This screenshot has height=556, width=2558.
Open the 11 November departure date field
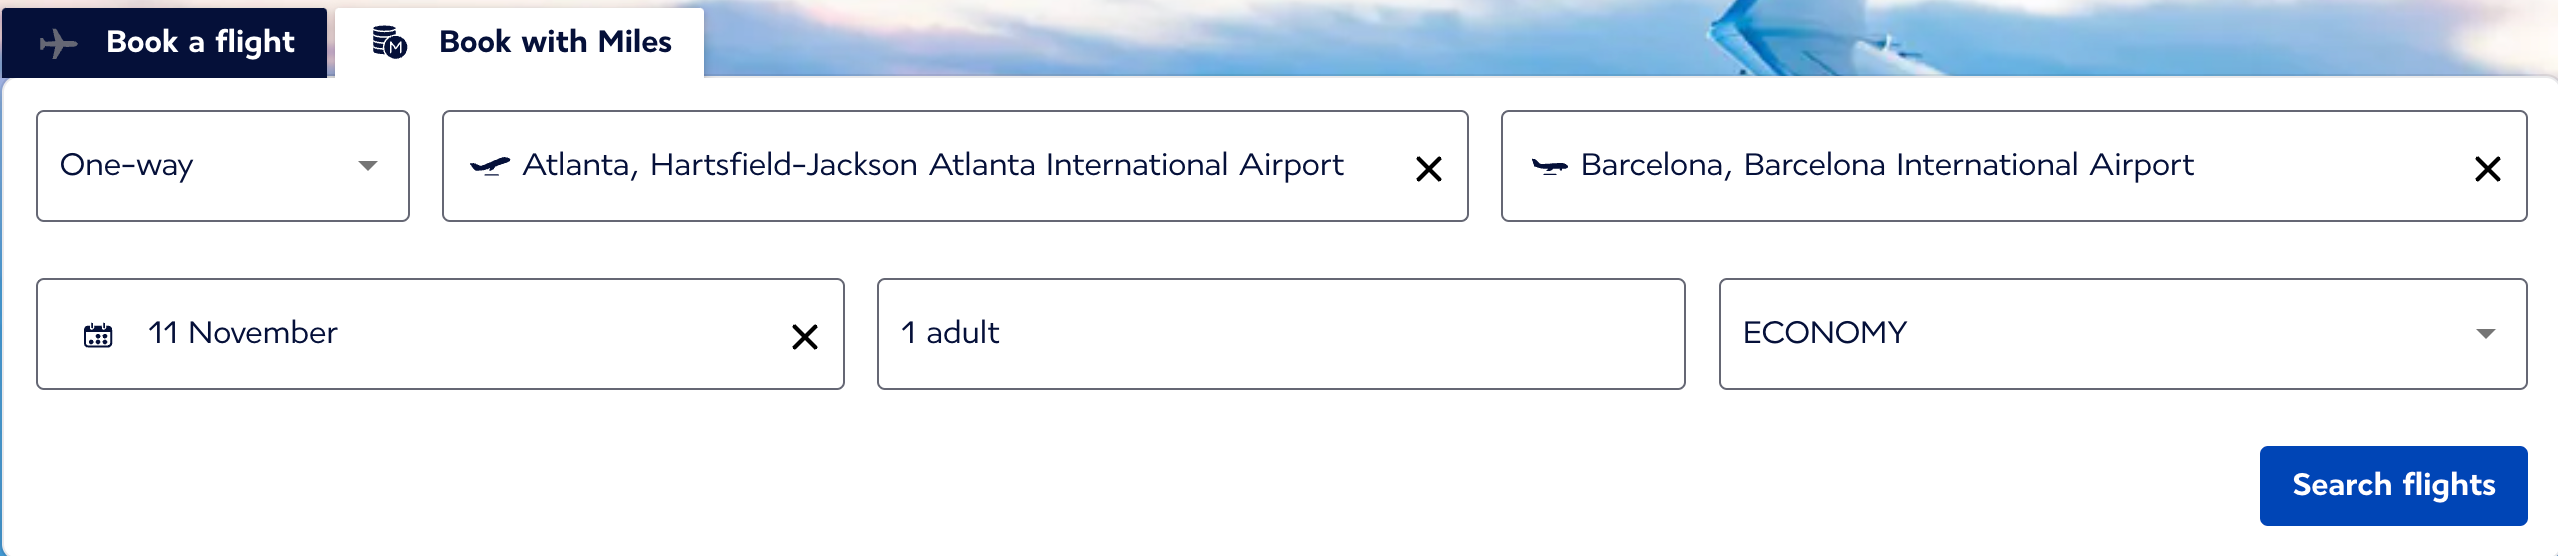[440, 334]
